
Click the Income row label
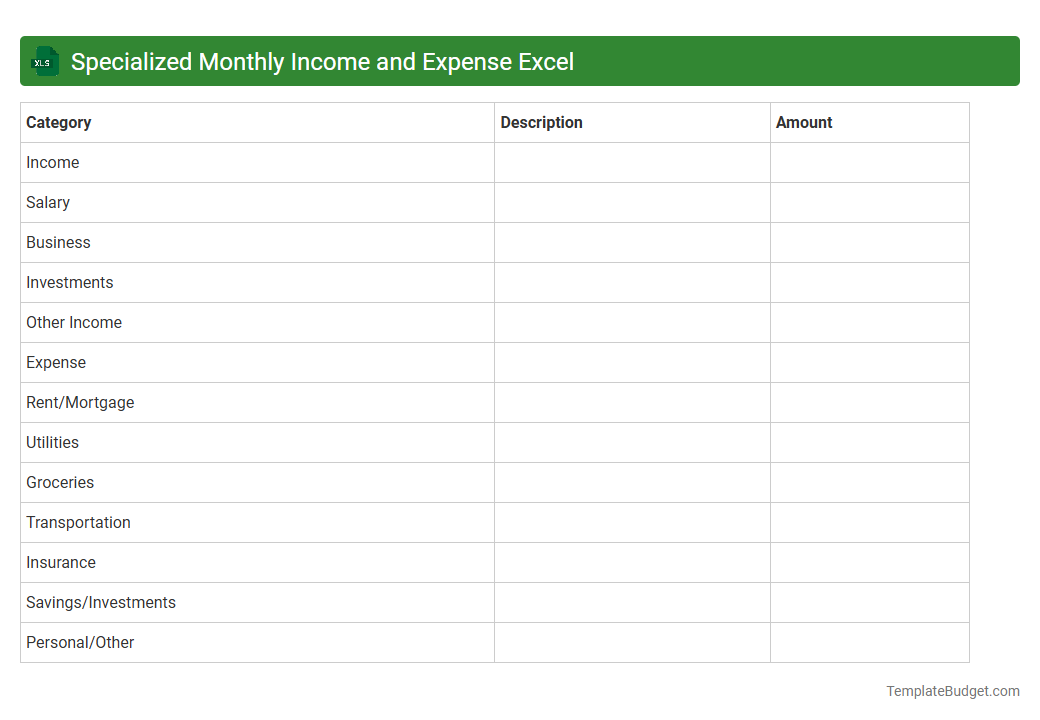(x=52, y=162)
